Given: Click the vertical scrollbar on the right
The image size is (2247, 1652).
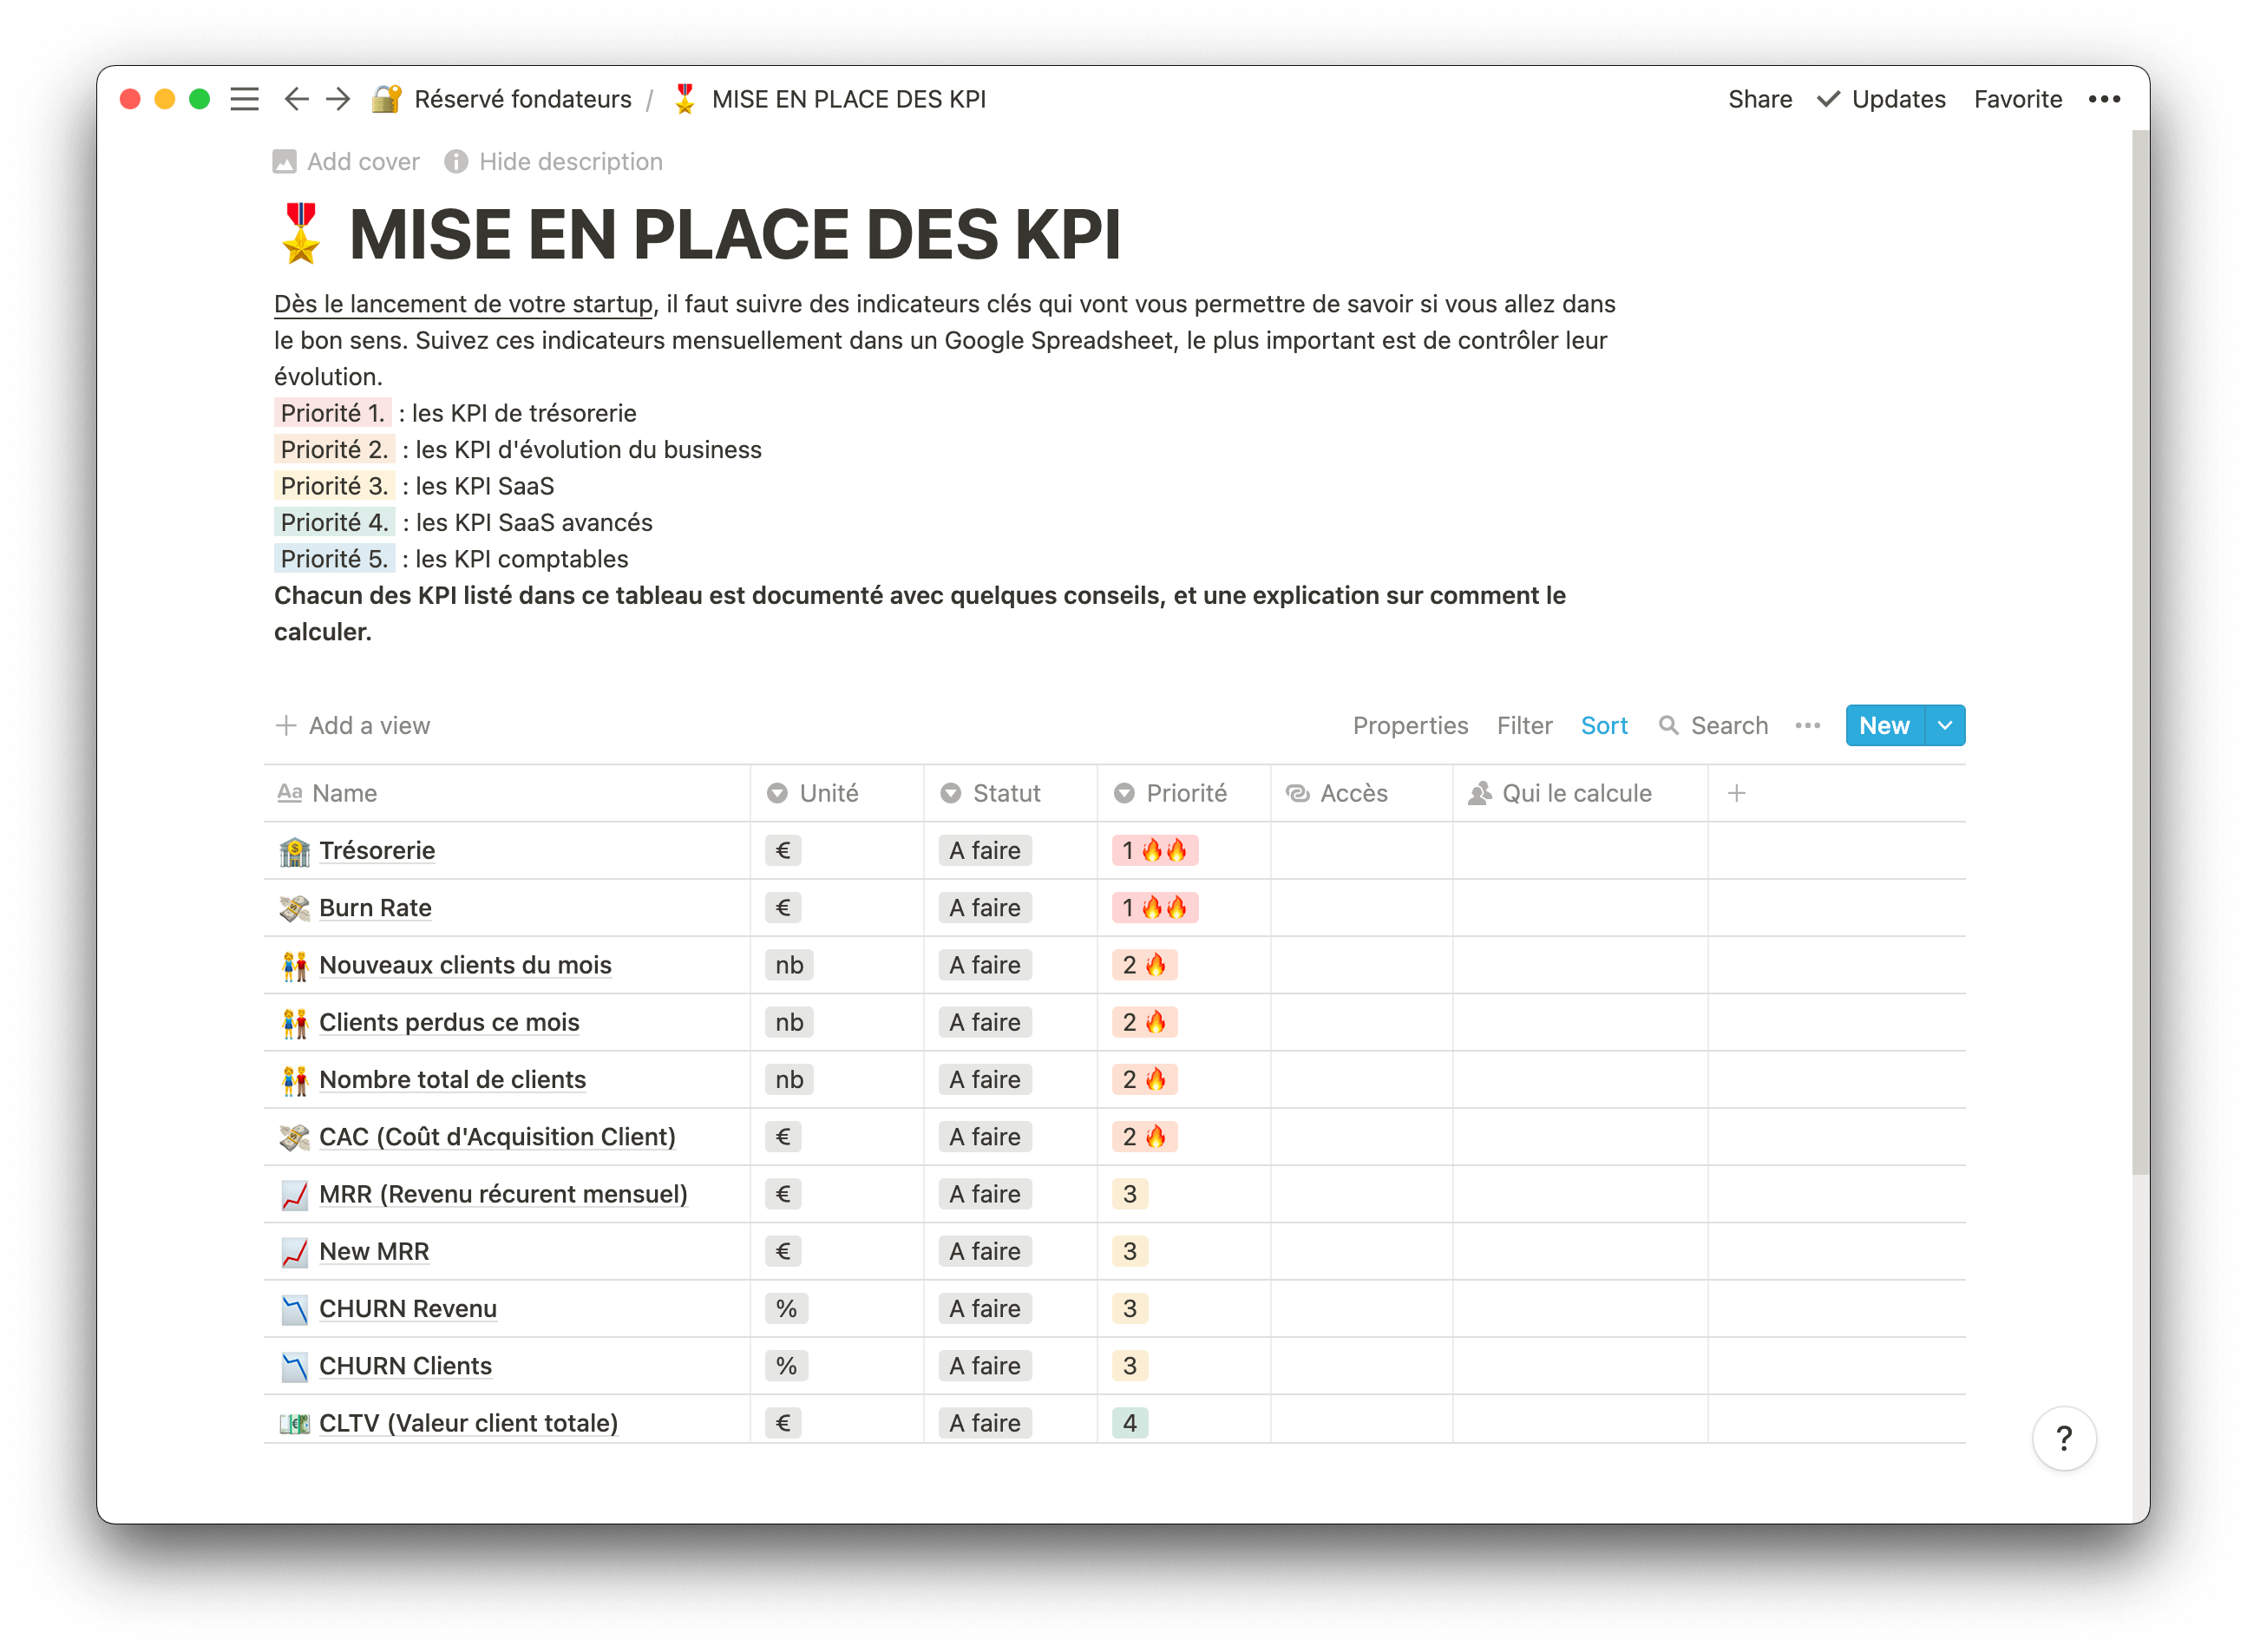Looking at the screenshot, I should point(2139,650).
